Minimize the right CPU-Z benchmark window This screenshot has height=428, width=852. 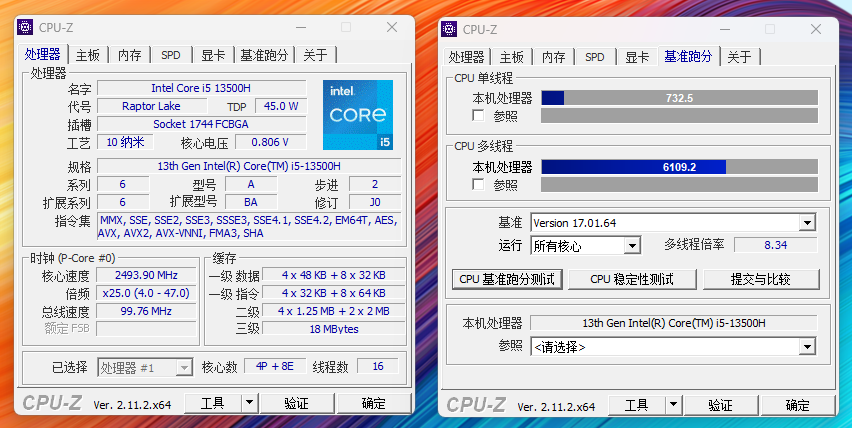click(724, 29)
